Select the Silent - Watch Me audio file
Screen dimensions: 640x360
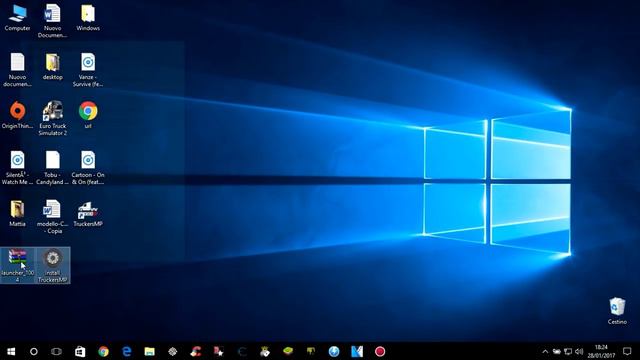(17, 168)
